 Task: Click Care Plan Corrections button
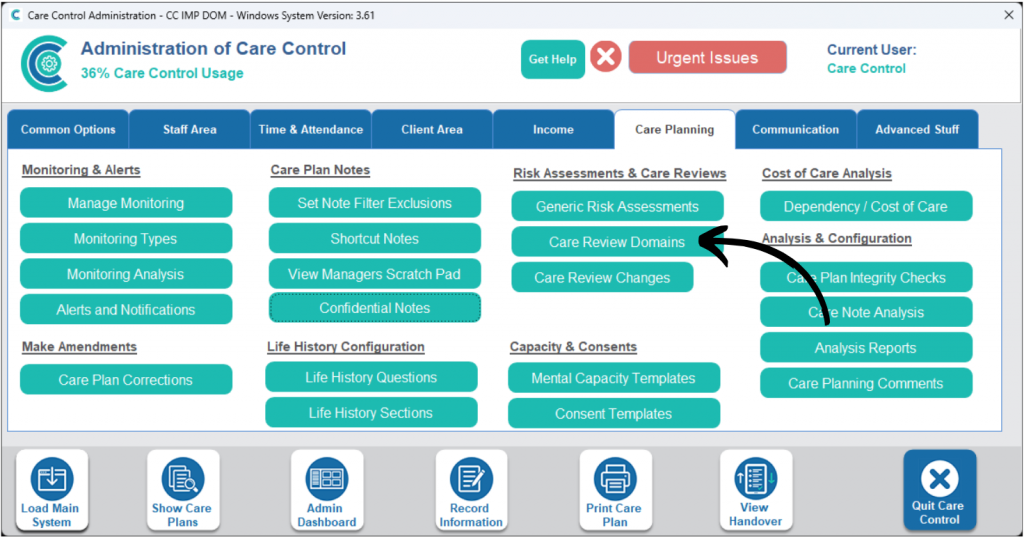[126, 380]
